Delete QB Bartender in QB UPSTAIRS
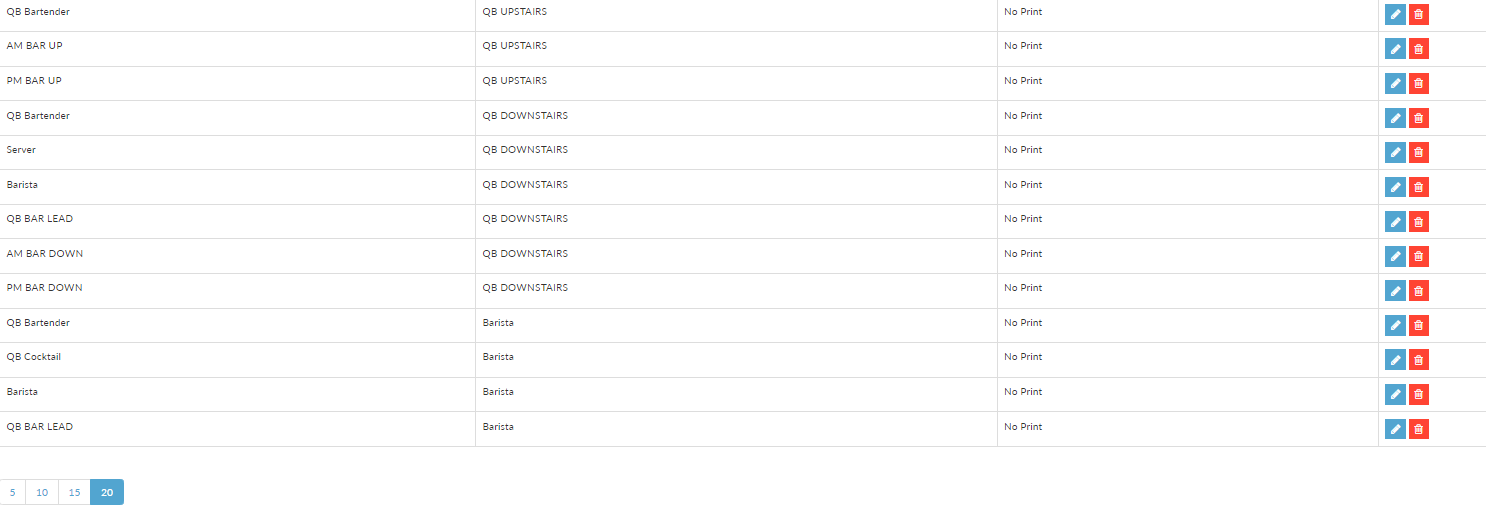 pyautogui.click(x=1418, y=14)
